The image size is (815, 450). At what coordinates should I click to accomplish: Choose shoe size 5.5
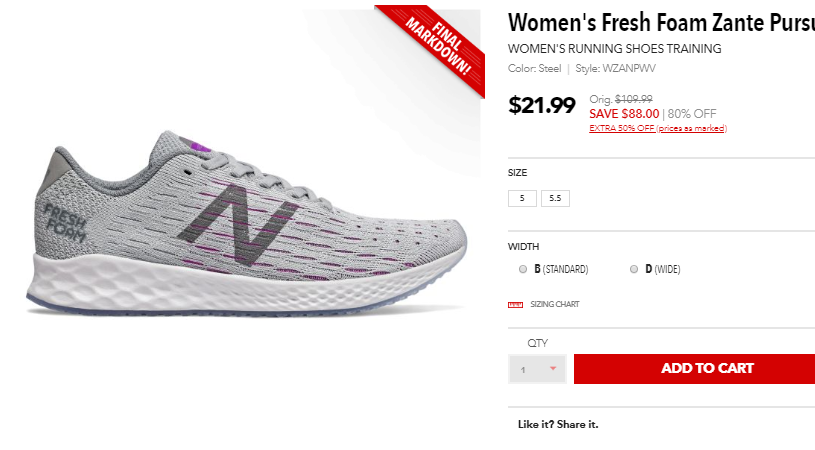[x=555, y=198]
